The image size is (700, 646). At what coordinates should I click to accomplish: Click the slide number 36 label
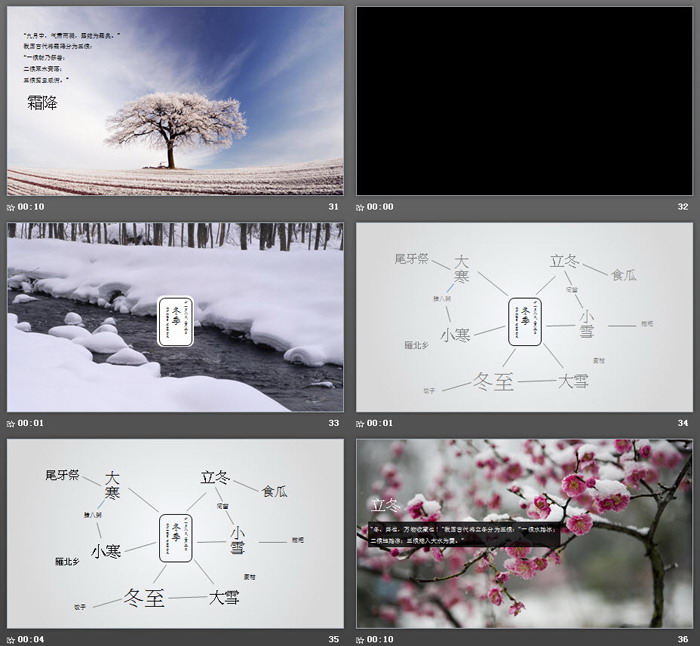[683, 639]
